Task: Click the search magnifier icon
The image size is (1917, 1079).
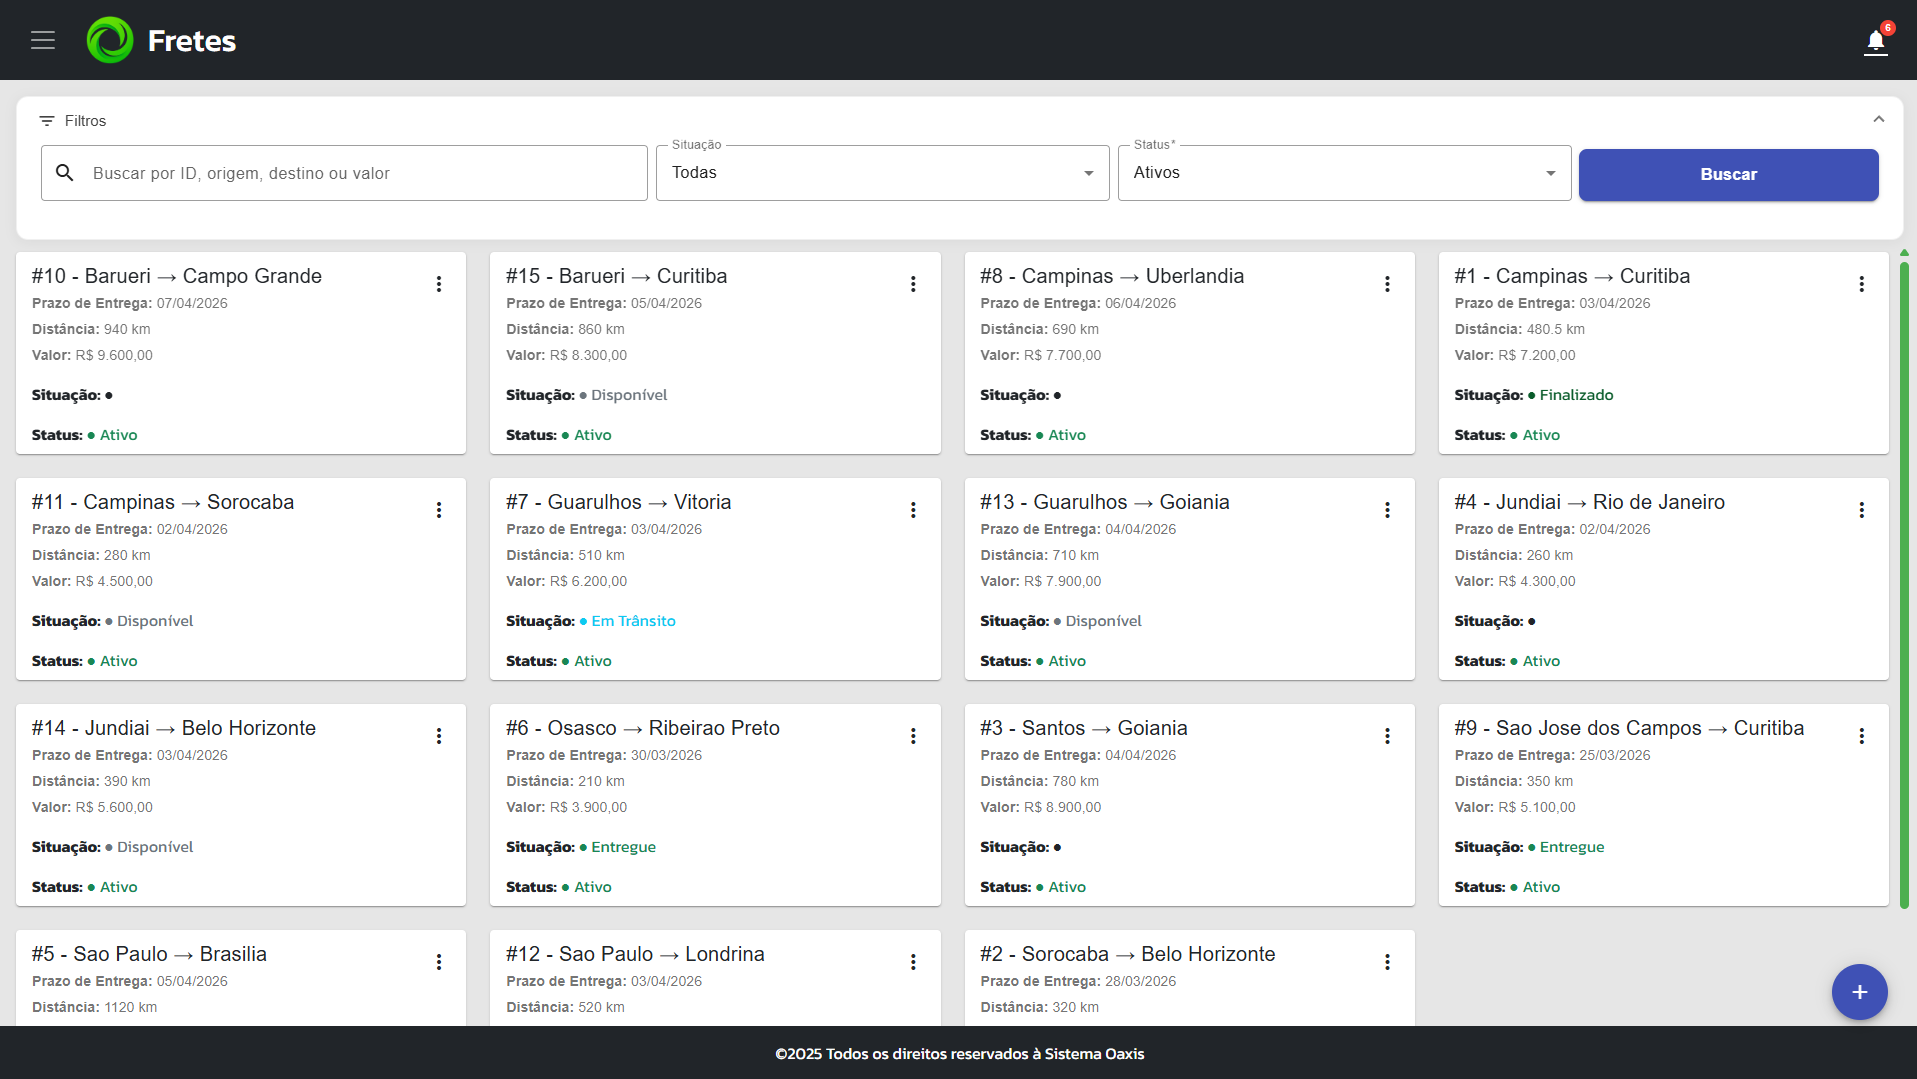Action: pyautogui.click(x=65, y=173)
